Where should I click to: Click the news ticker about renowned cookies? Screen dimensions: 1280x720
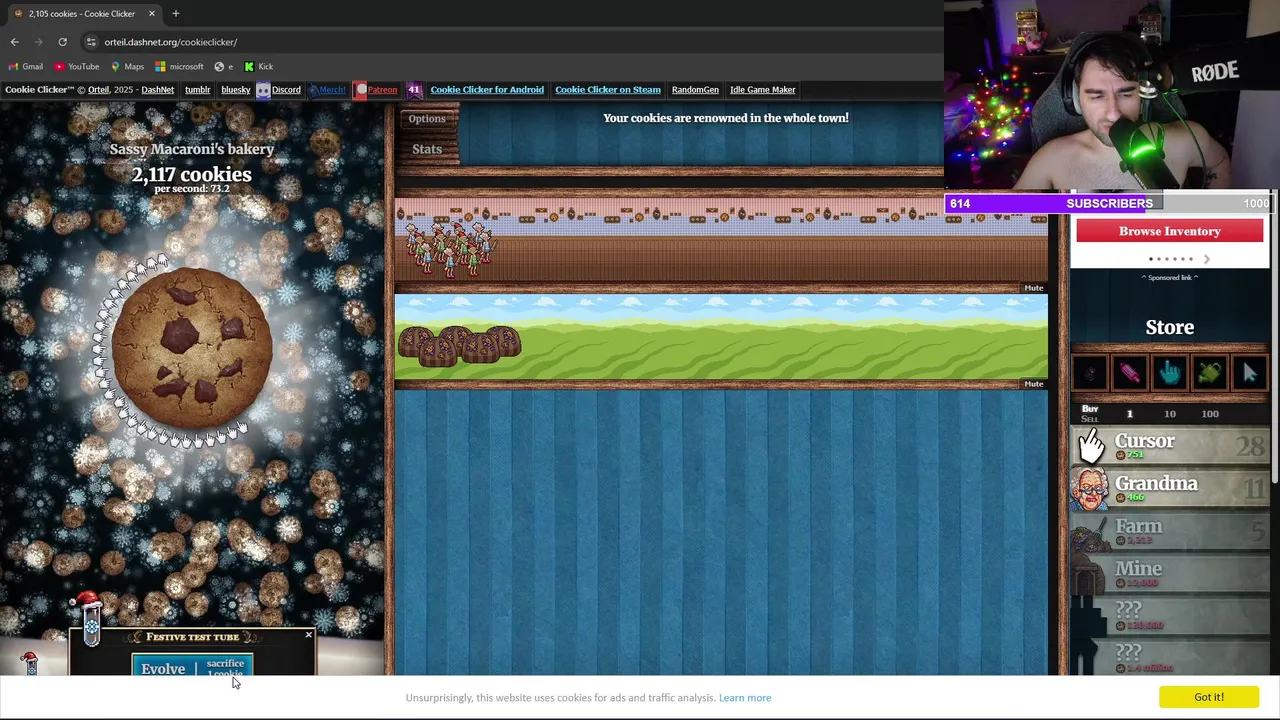coord(726,118)
